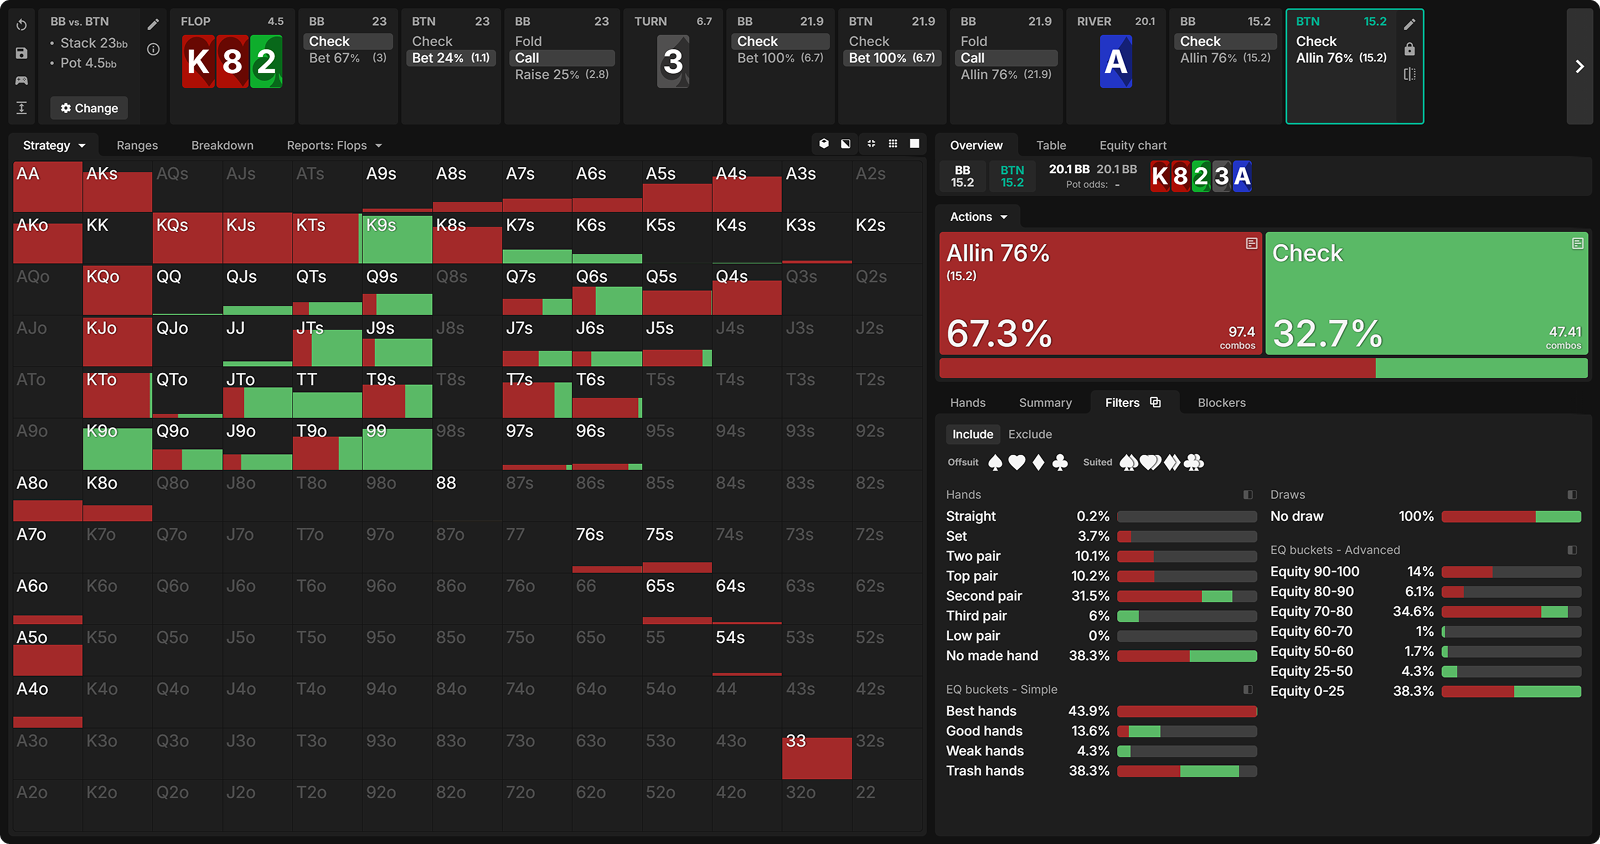Select the offsuit spade filter icon
Screen dimensions: 1600x844
995,462
